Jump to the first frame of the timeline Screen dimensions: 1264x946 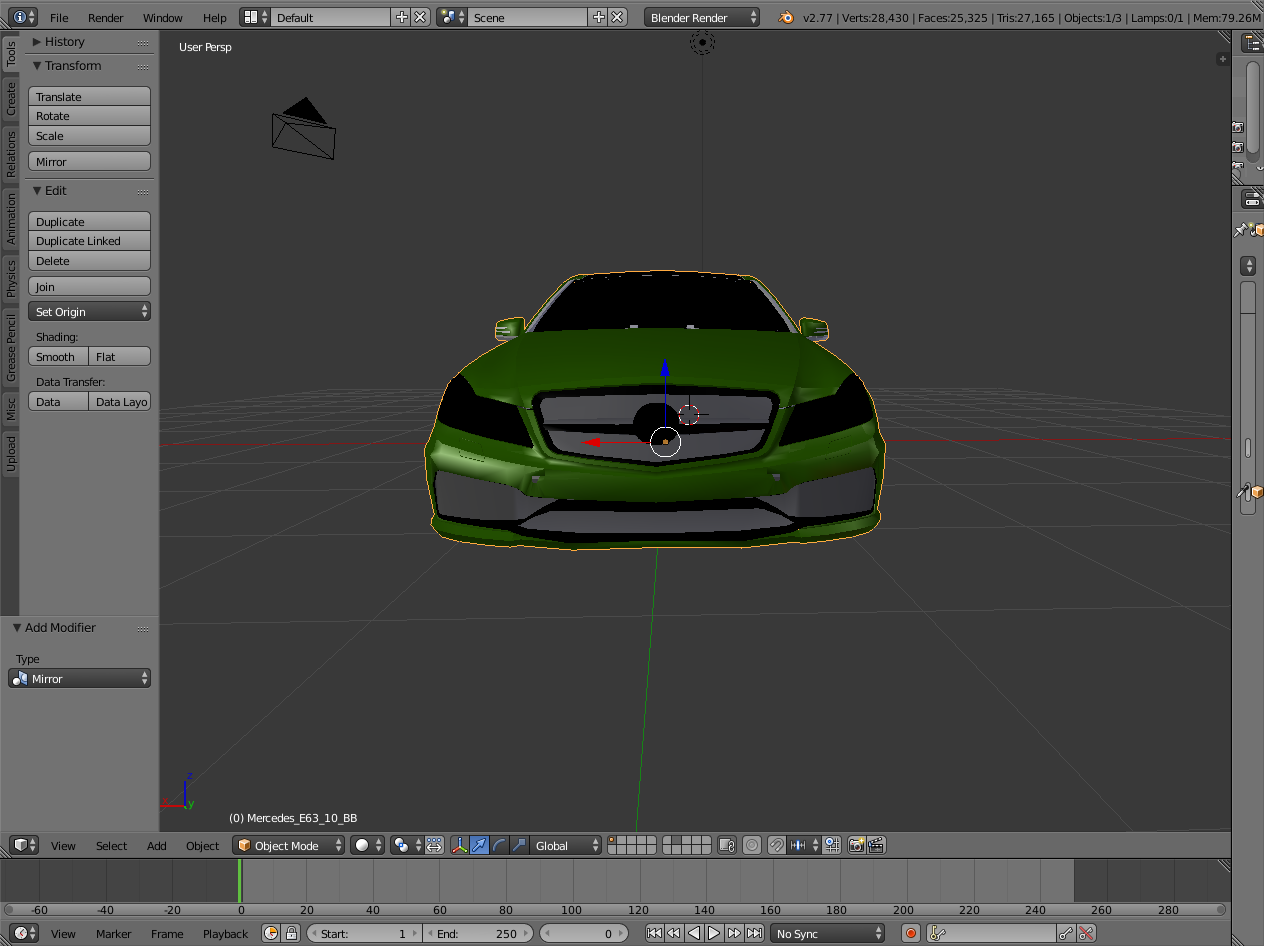pyautogui.click(x=654, y=933)
